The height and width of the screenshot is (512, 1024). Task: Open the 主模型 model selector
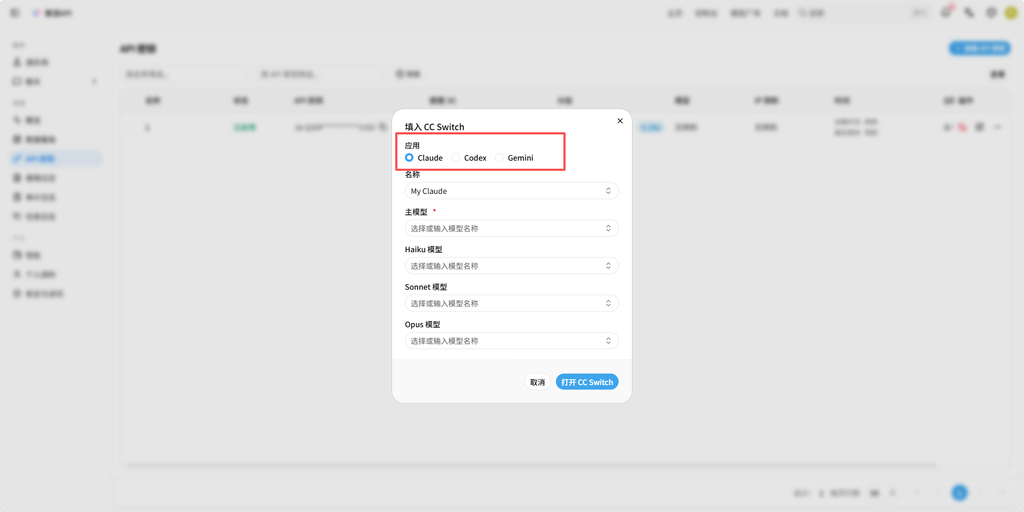pos(511,228)
